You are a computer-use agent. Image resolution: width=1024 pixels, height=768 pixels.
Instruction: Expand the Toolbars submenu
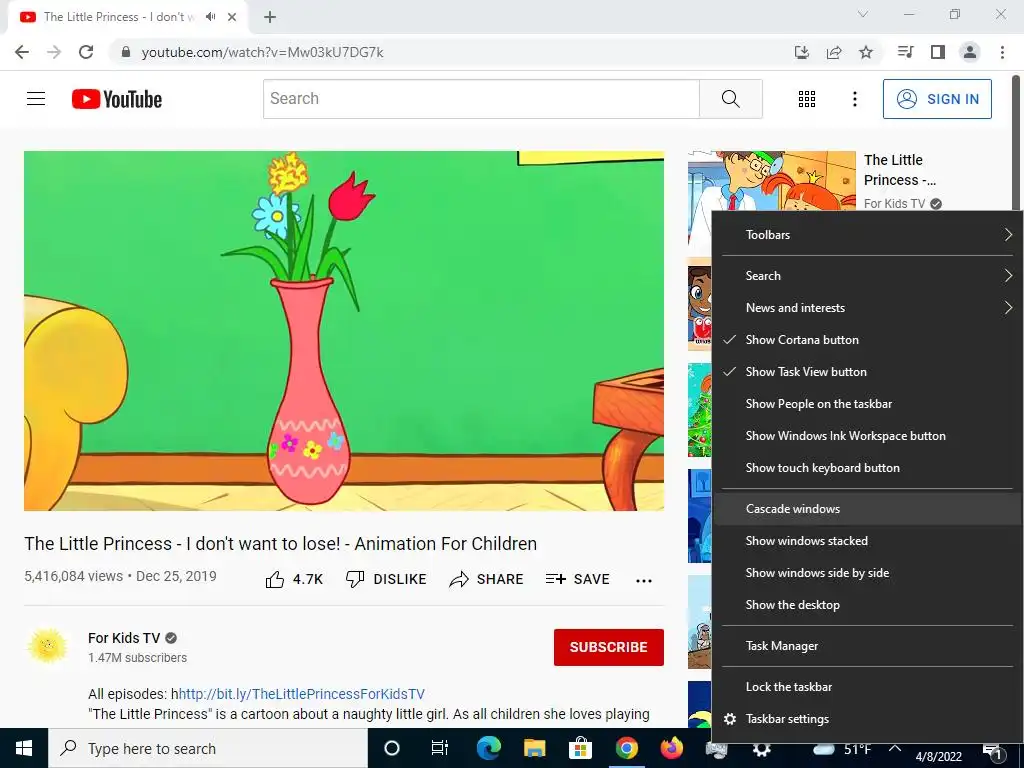click(867, 234)
